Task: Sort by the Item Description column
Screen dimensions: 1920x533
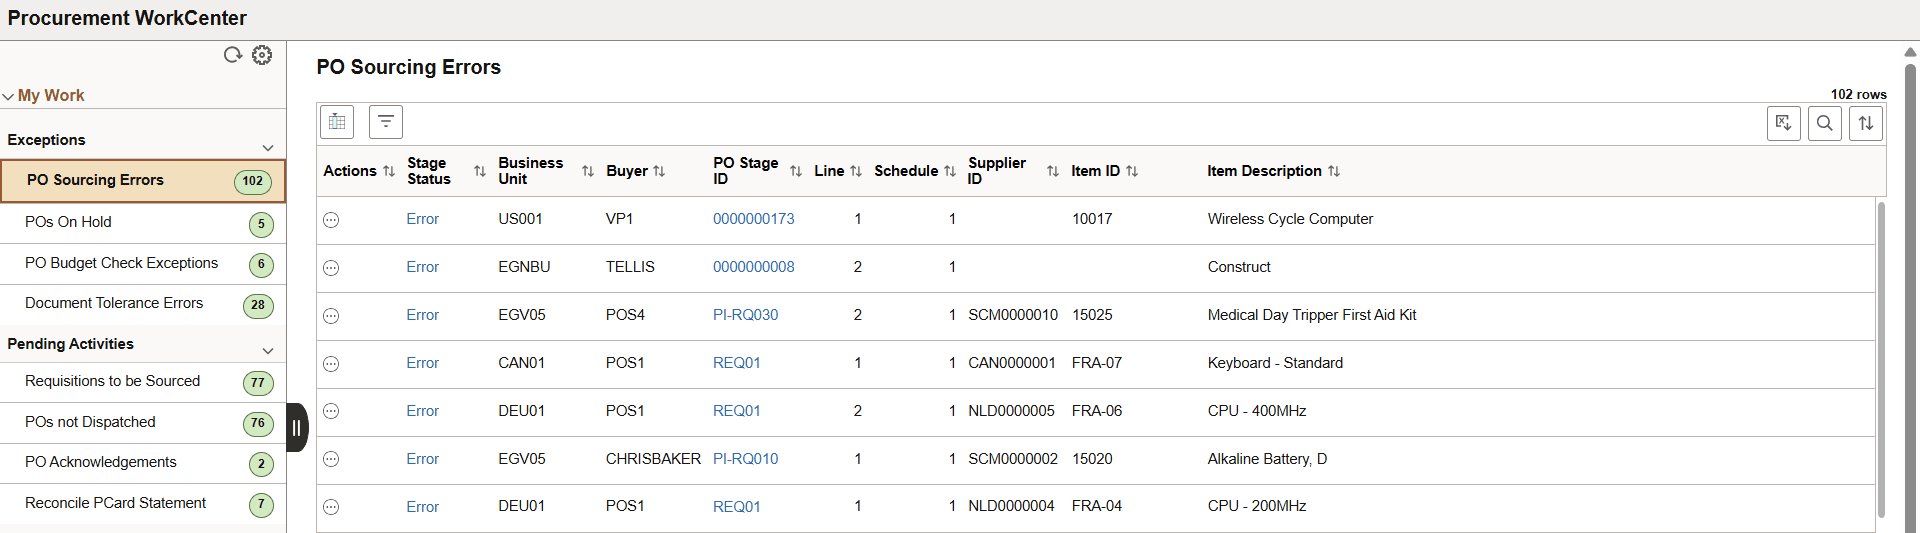Action: coord(1334,171)
